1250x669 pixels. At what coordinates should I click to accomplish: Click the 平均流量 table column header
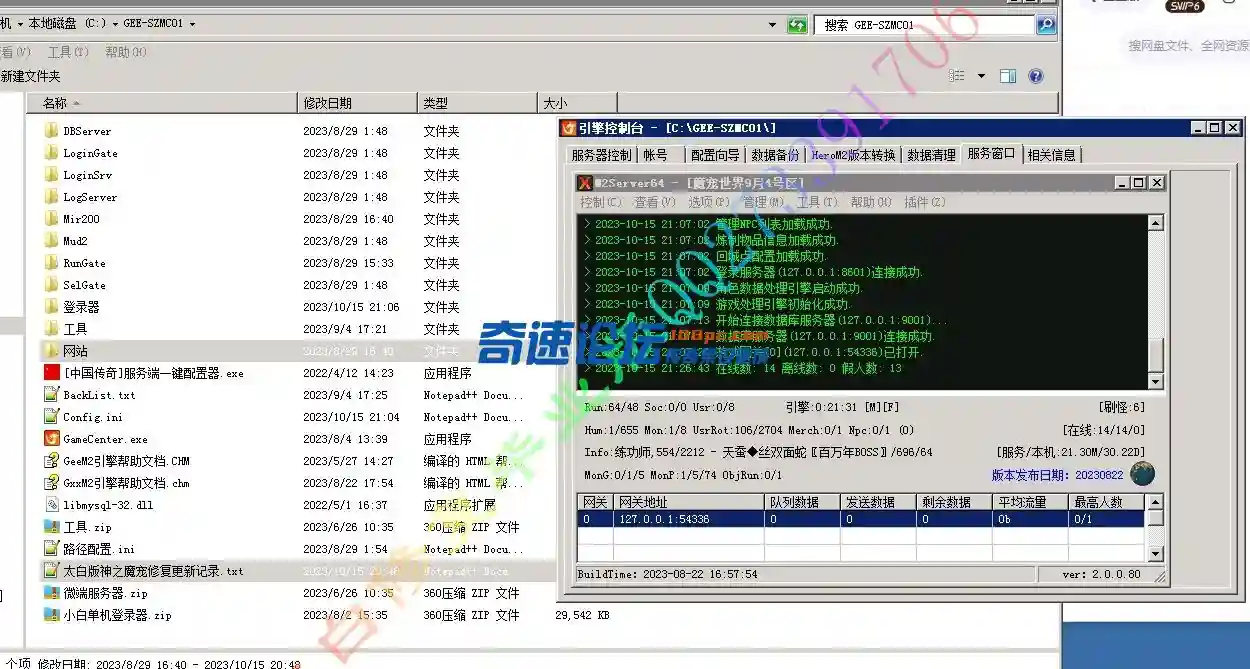pos(1030,502)
